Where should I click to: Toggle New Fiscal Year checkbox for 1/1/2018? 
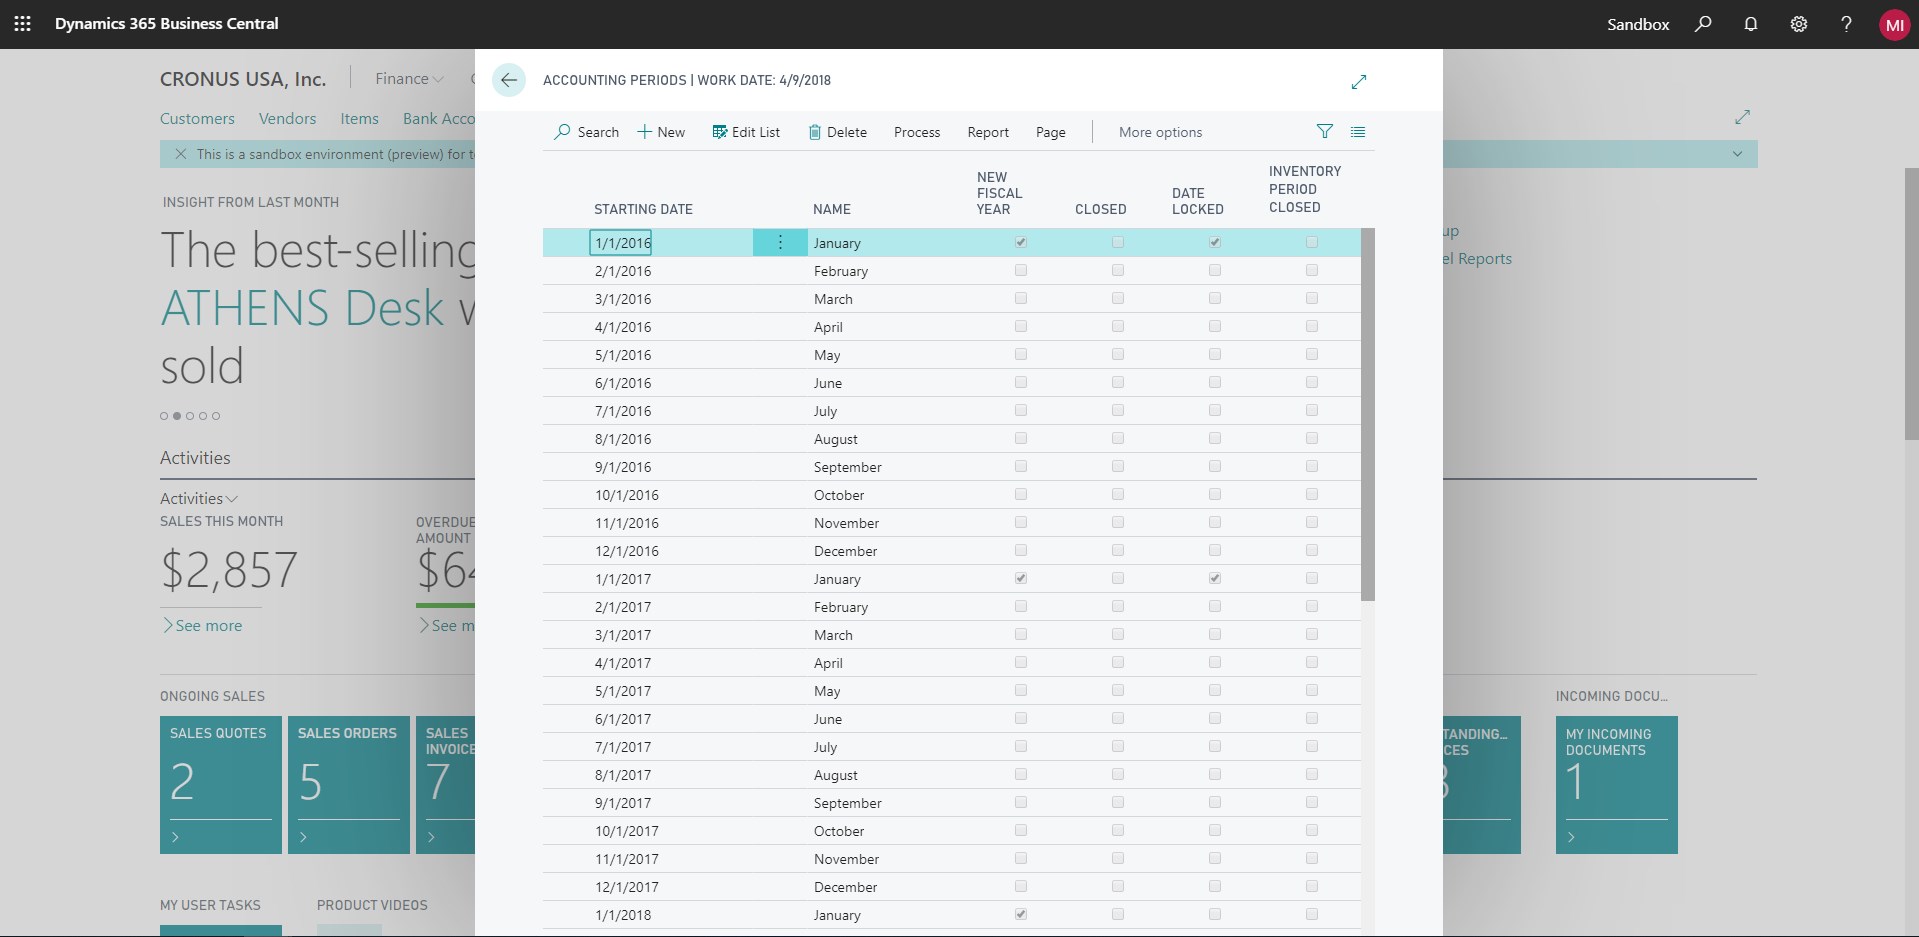point(1021,914)
